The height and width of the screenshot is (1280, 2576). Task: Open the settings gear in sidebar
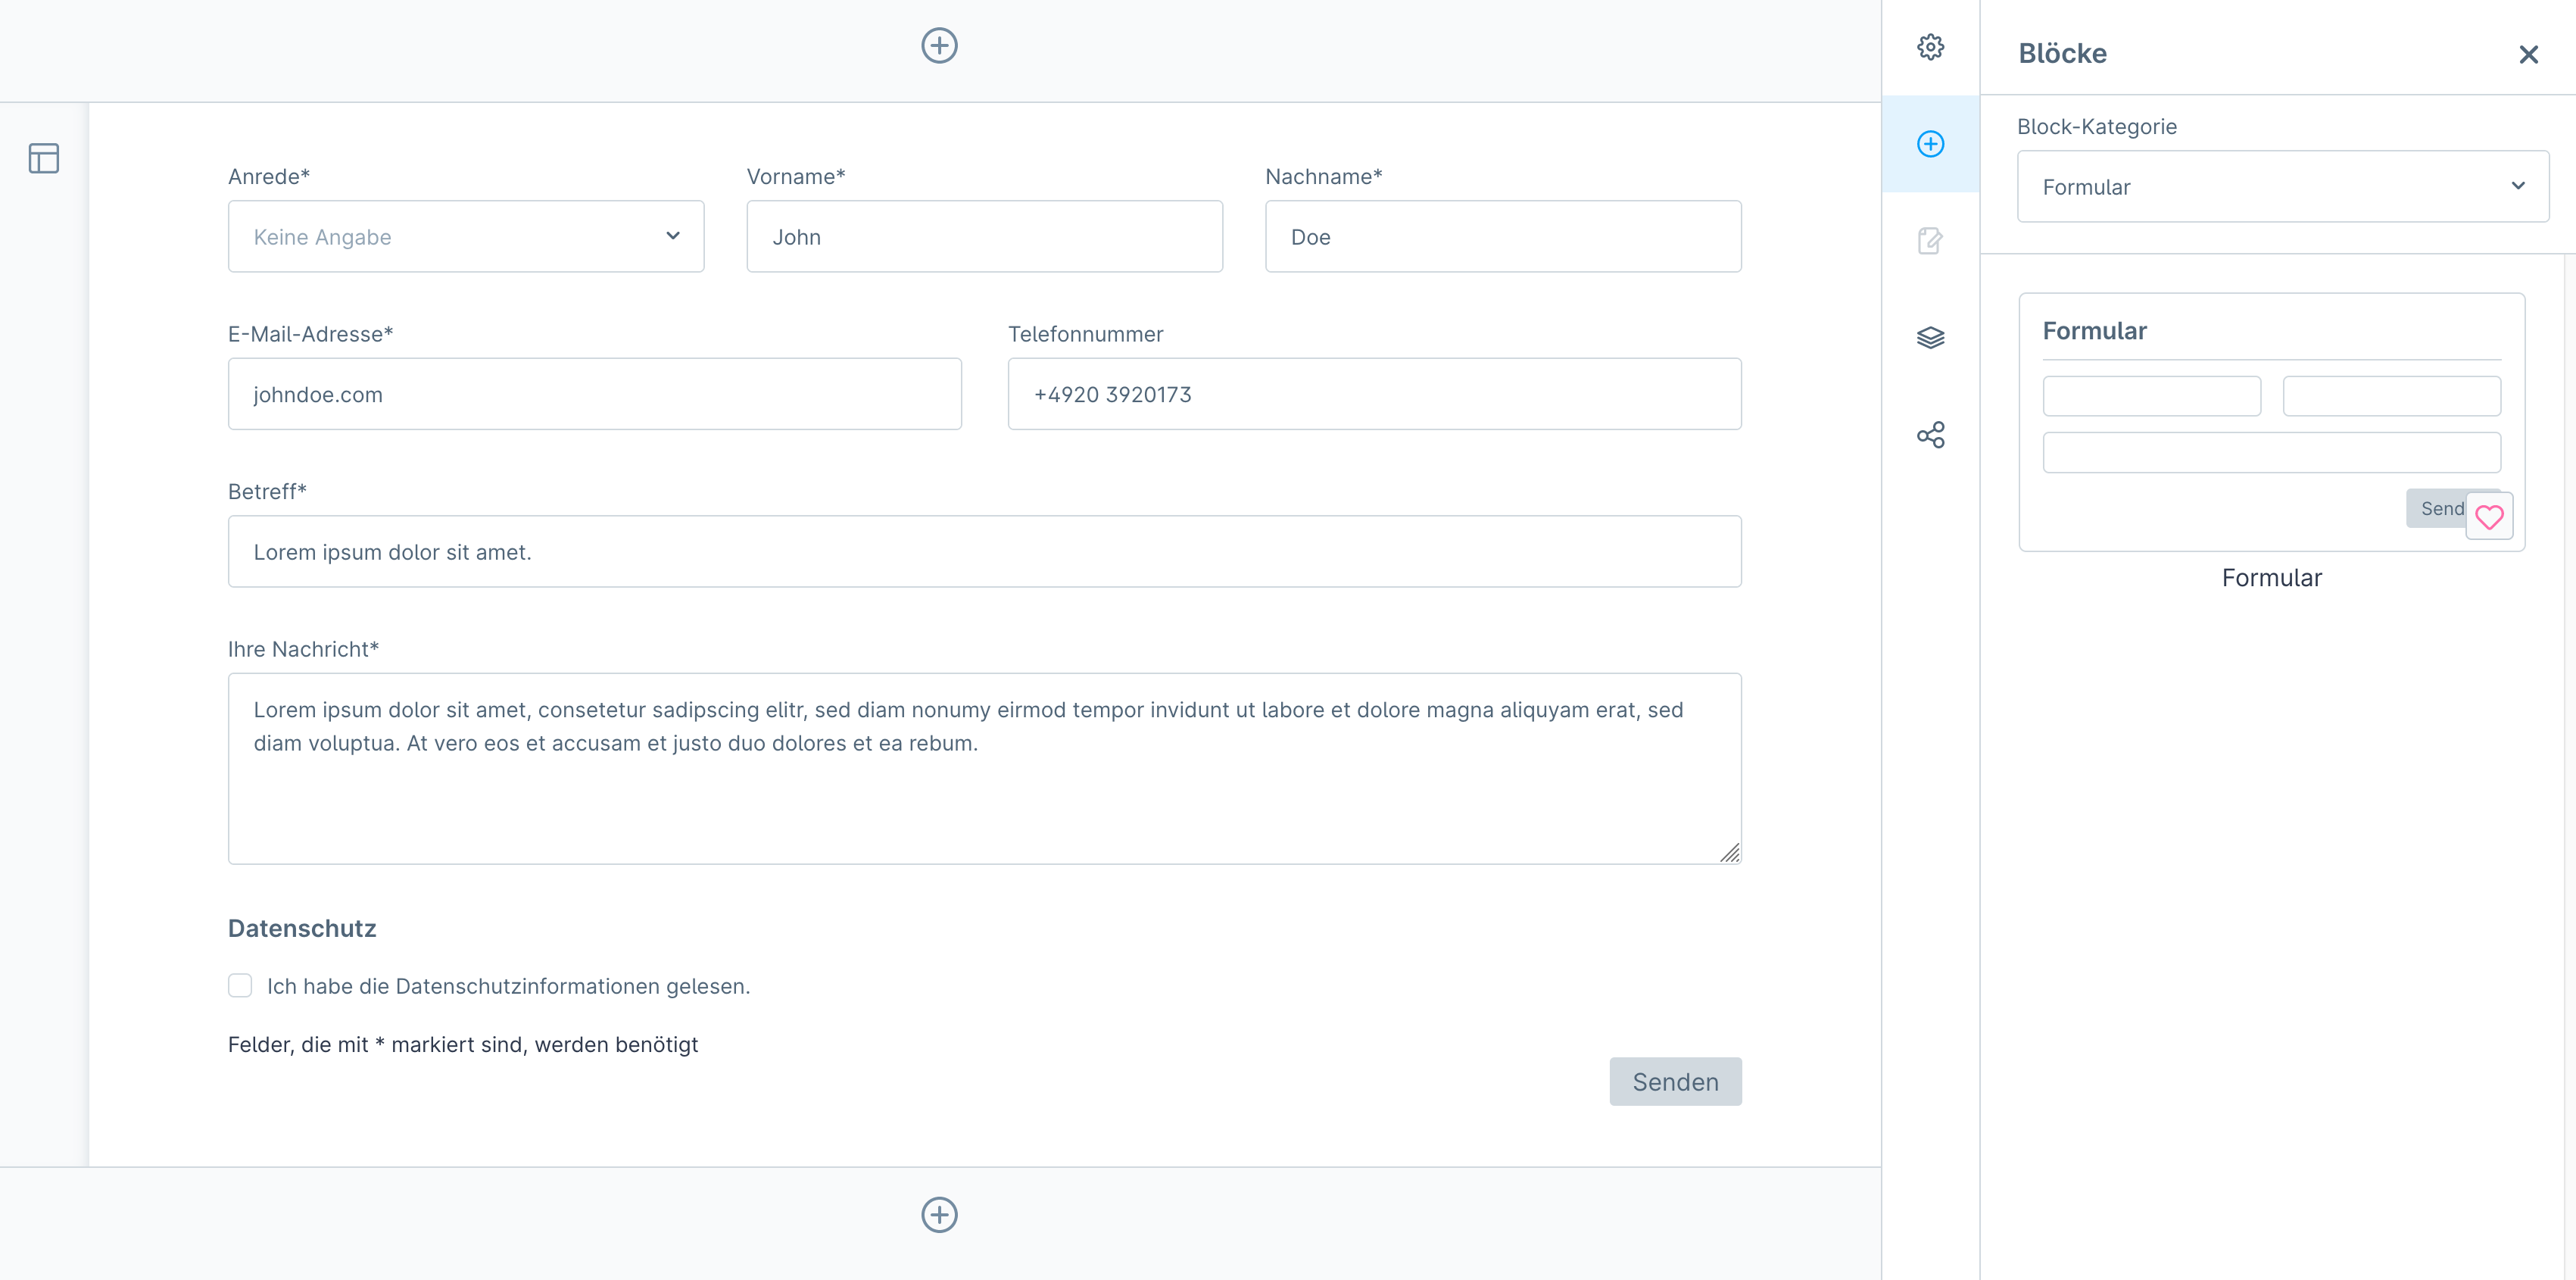(x=1930, y=47)
